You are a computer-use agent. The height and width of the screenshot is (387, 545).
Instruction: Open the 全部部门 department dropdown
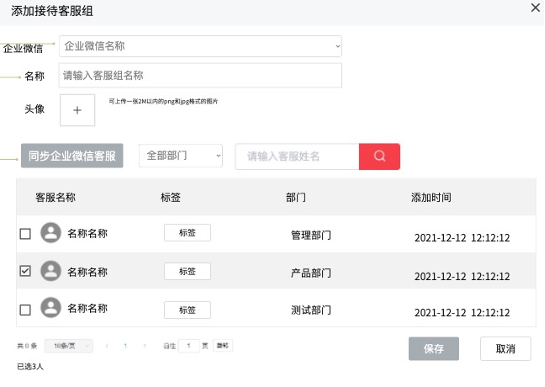pyautogui.click(x=181, y=156)
